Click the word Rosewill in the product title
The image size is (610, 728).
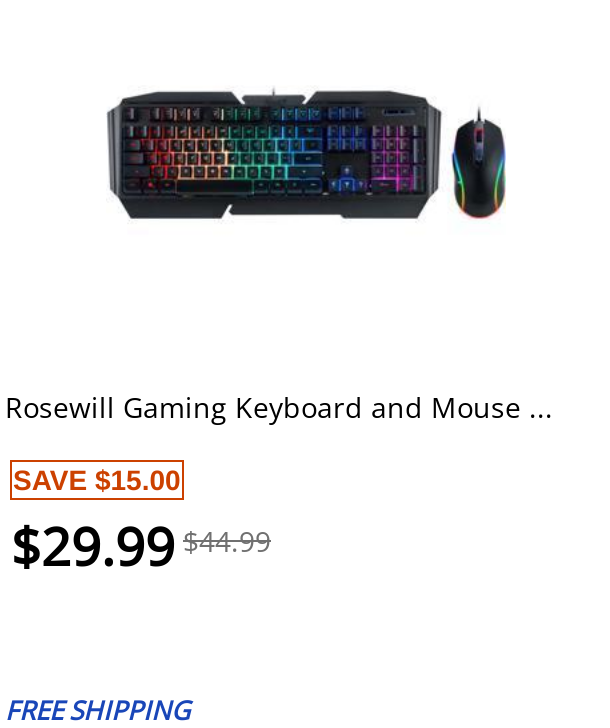59,409
